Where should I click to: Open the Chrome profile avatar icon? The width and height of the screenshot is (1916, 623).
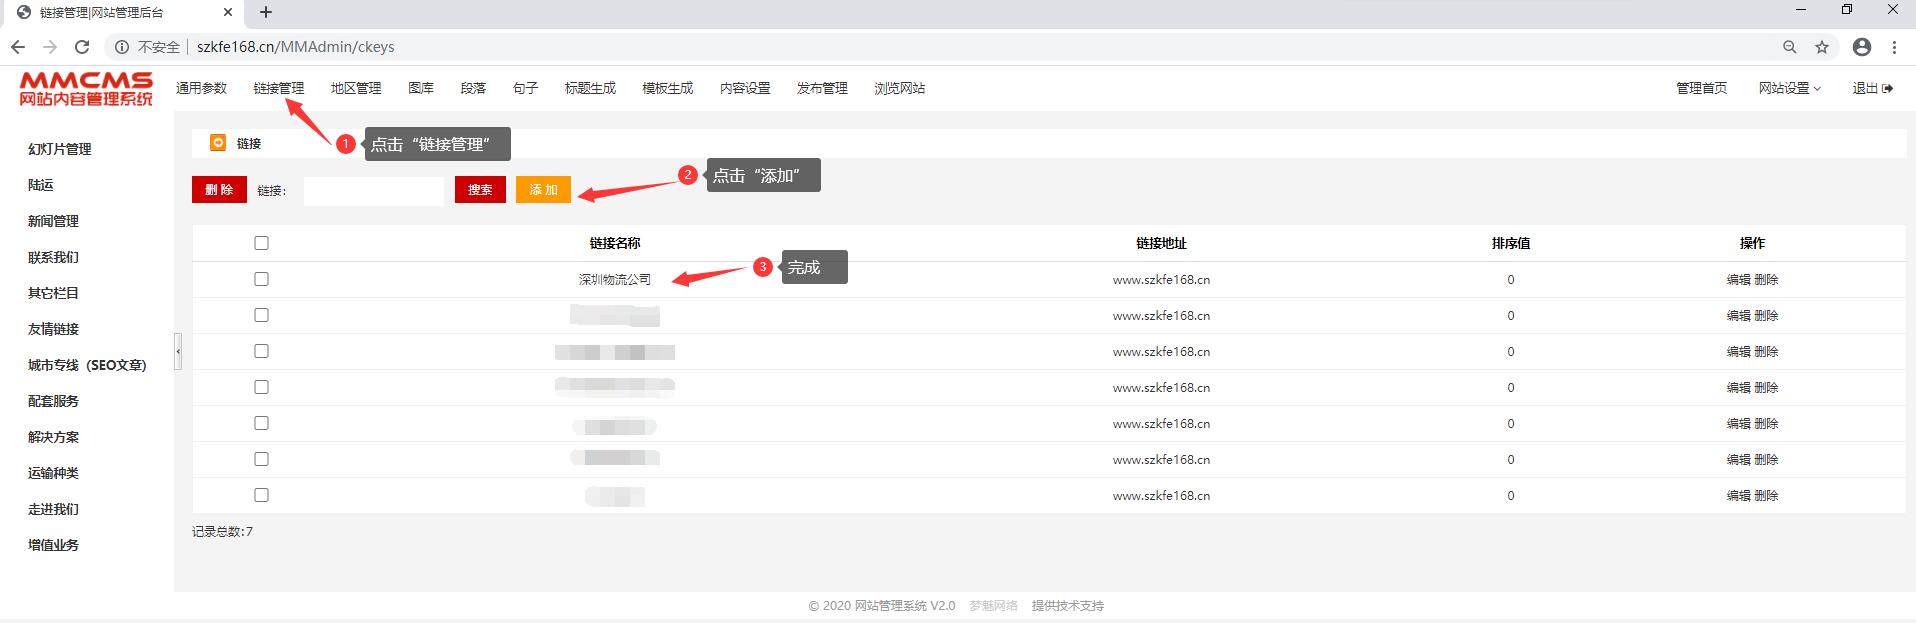tap(1861, 47)
